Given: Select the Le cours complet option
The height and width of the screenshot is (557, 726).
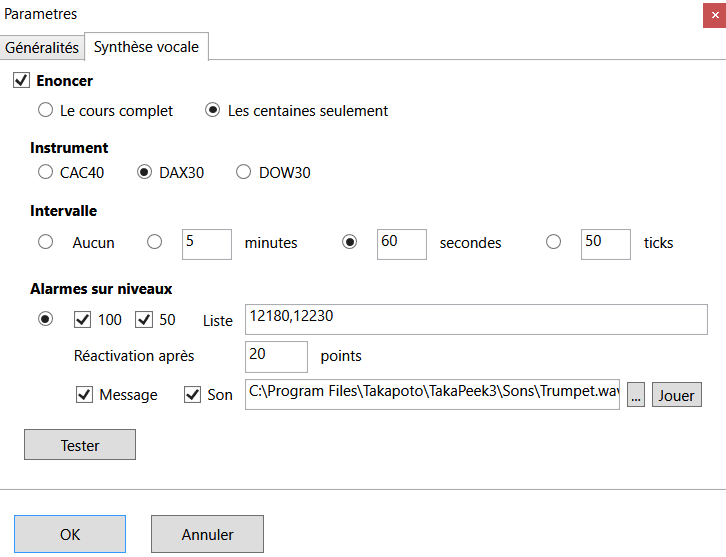Looking at the screenshot, I should pos(45,110).
